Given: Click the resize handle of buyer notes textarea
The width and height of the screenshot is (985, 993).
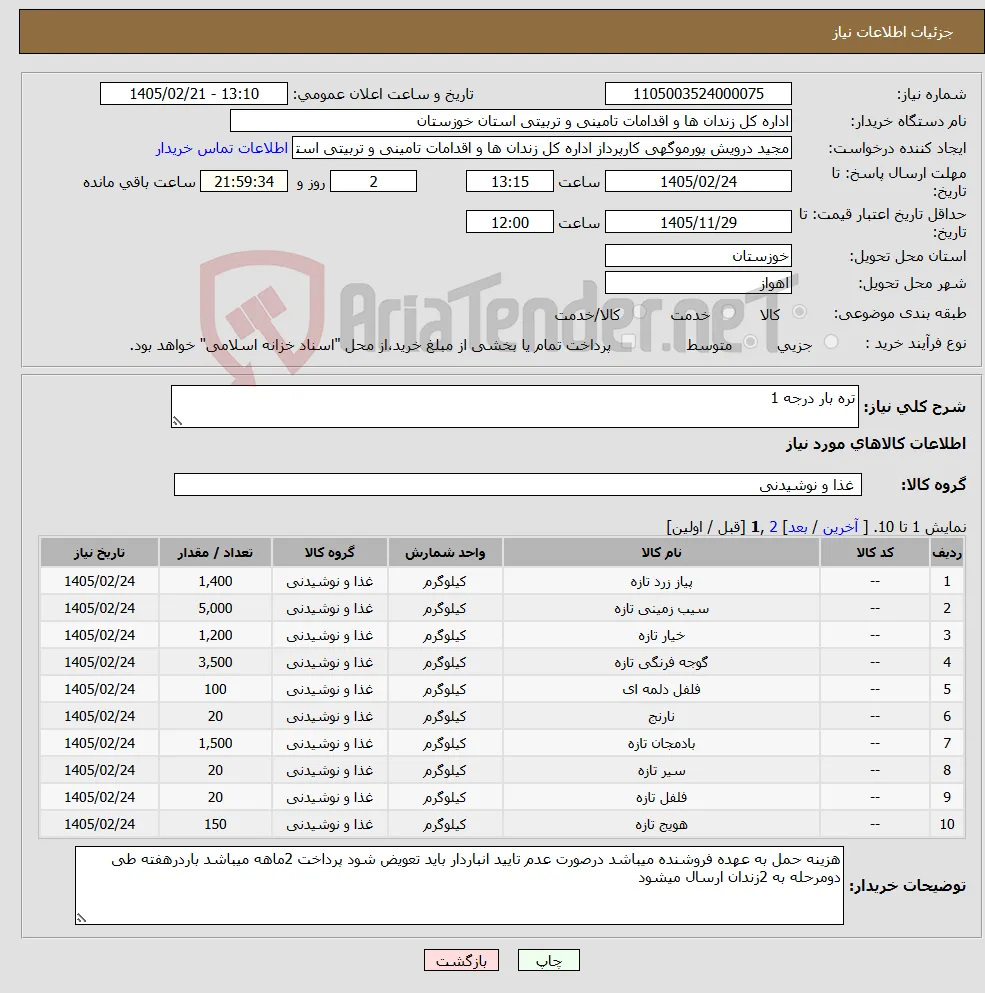Looking at the screenshot, I should (81, 918).
